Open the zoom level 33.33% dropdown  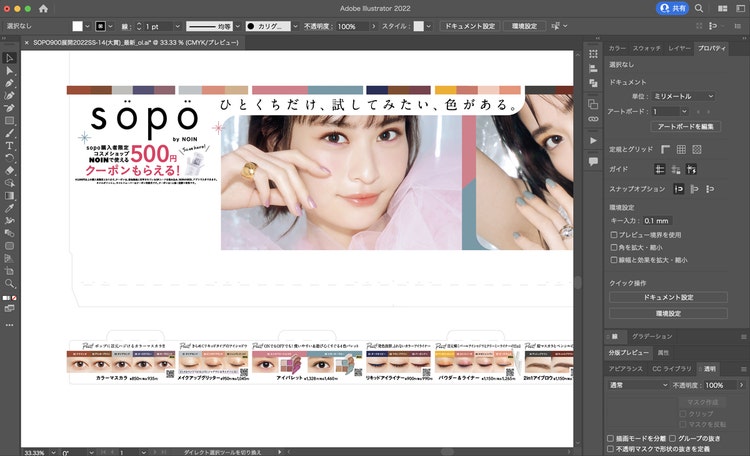pyautogui.click(x=53, y=452)
